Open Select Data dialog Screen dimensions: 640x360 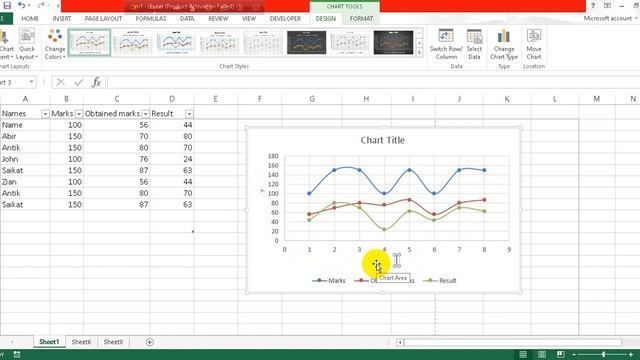coord(474,45)
